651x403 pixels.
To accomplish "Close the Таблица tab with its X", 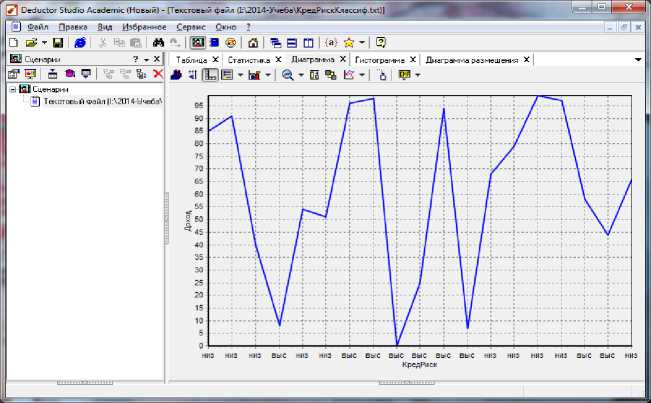I will (217, 60).
